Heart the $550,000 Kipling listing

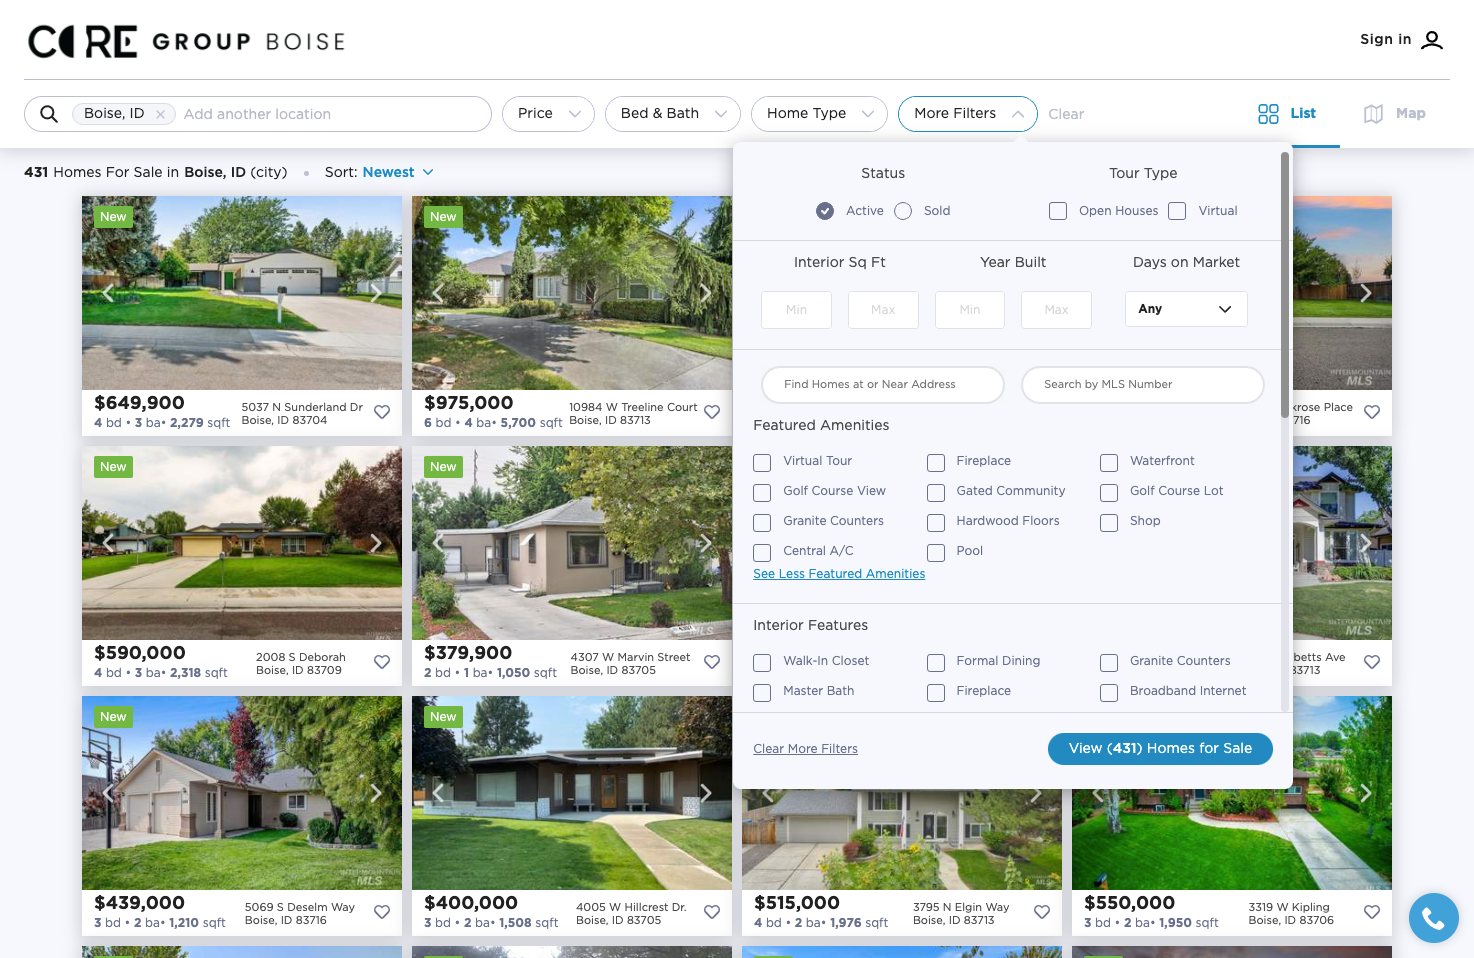tap(1372, 912)
